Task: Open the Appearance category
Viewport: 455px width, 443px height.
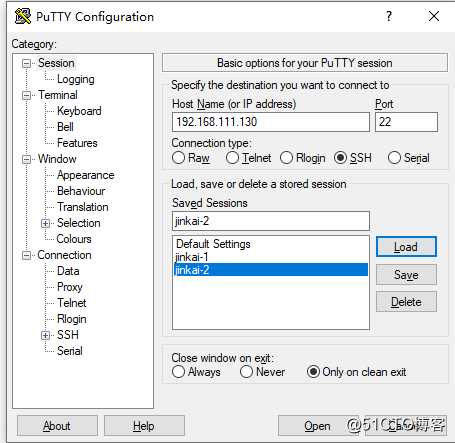Action: coord(86,175)
